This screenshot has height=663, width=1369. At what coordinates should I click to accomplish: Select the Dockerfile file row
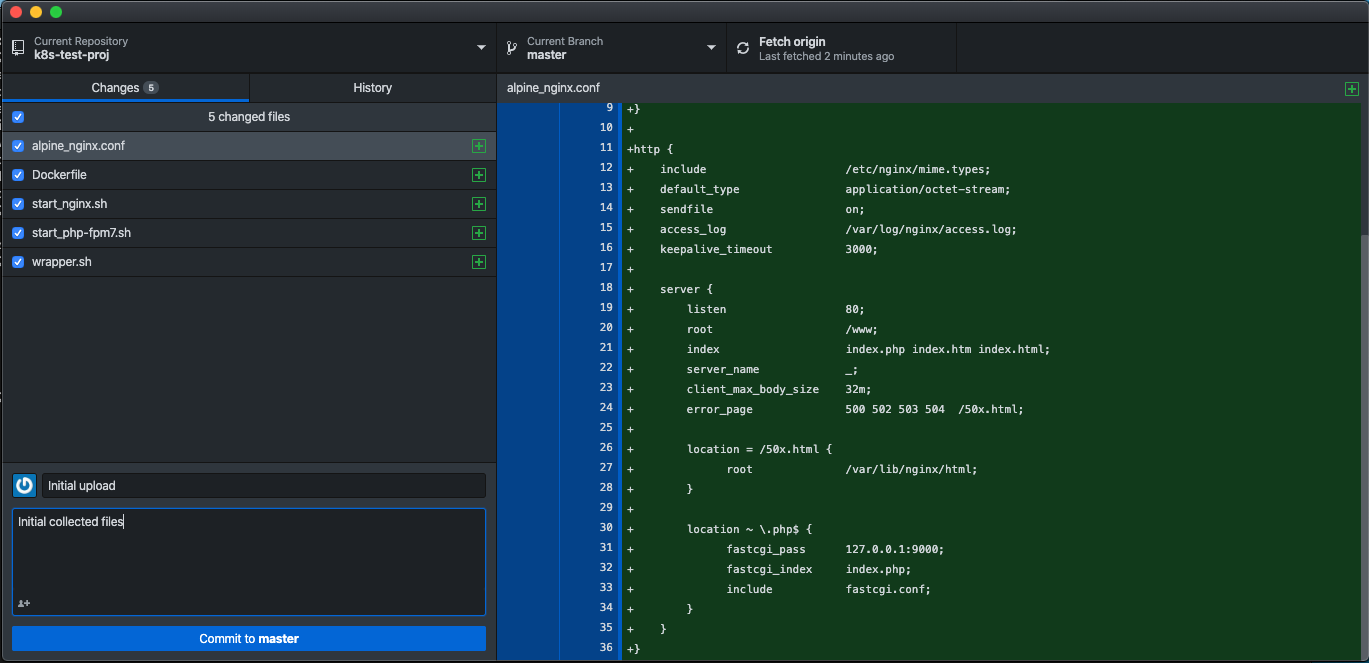click(x=249, y=175)
